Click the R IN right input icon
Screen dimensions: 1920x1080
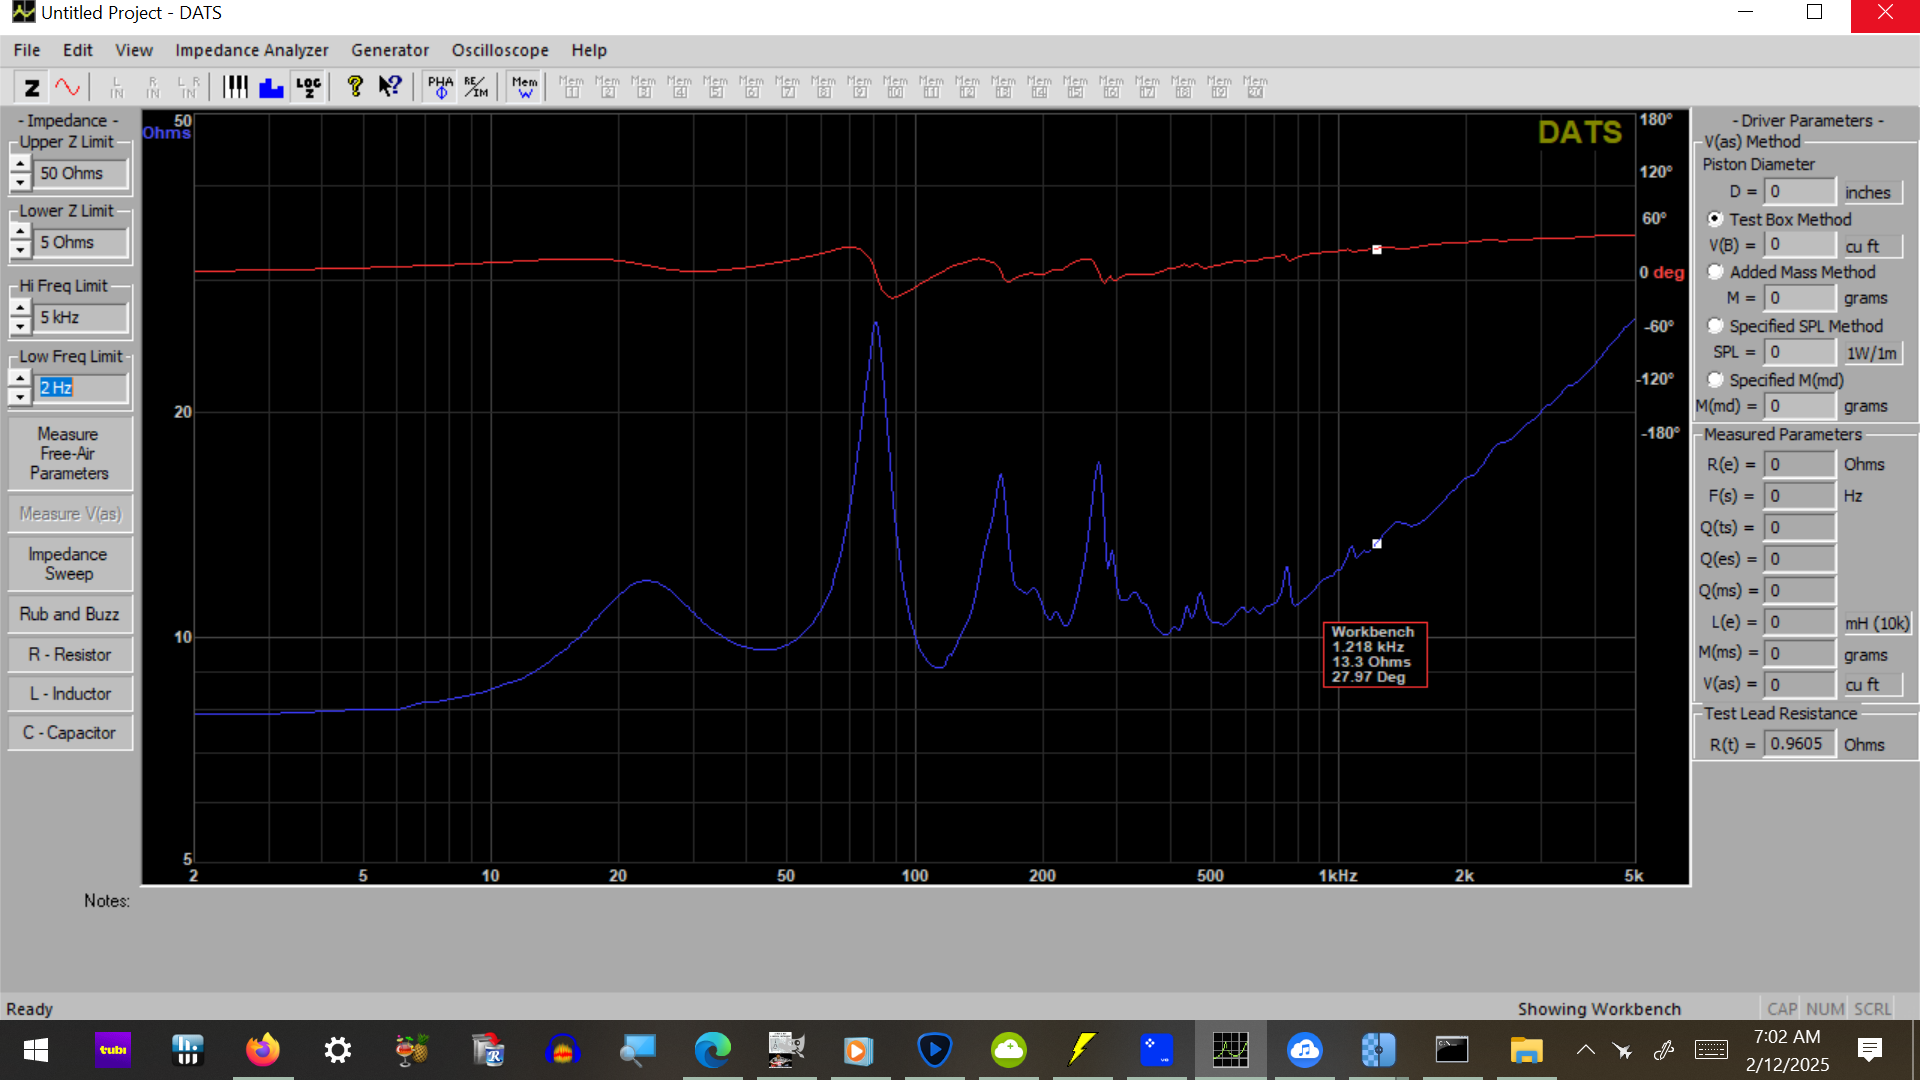click(x=153, y=87)
